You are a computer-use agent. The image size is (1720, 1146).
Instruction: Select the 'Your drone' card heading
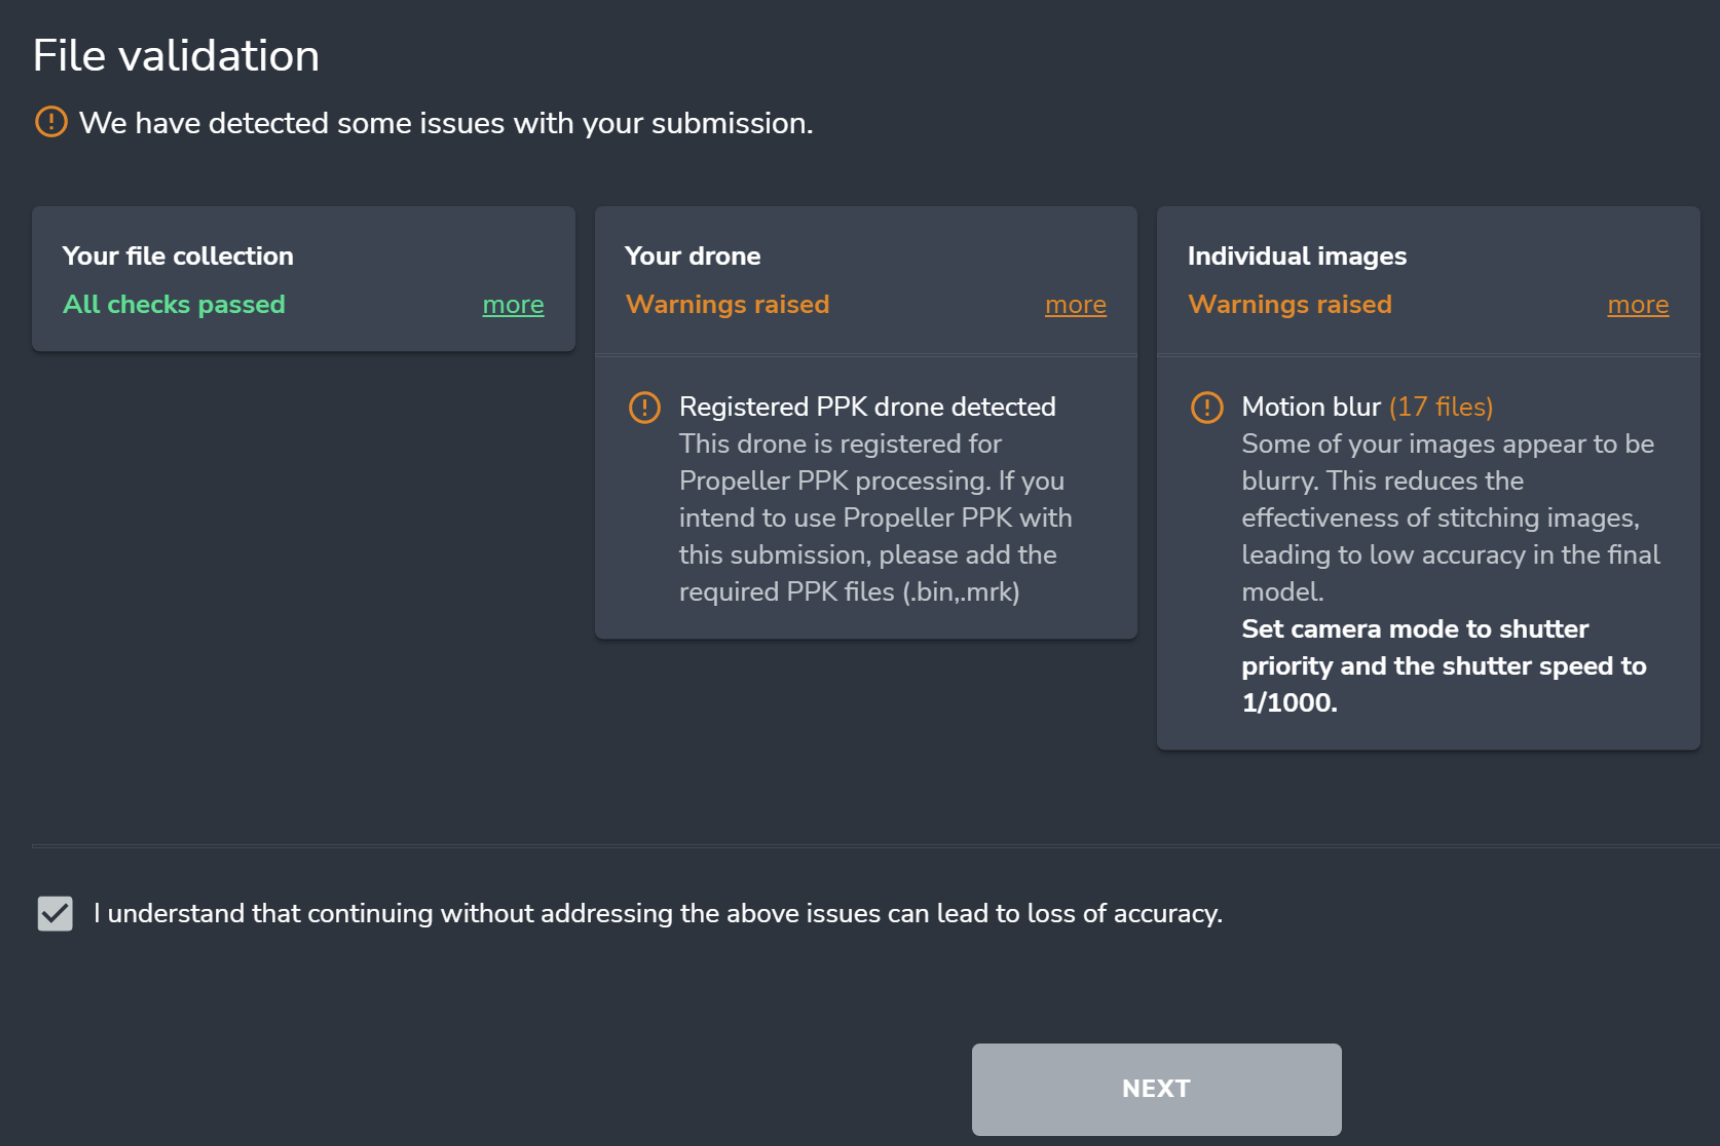point(692,256)
